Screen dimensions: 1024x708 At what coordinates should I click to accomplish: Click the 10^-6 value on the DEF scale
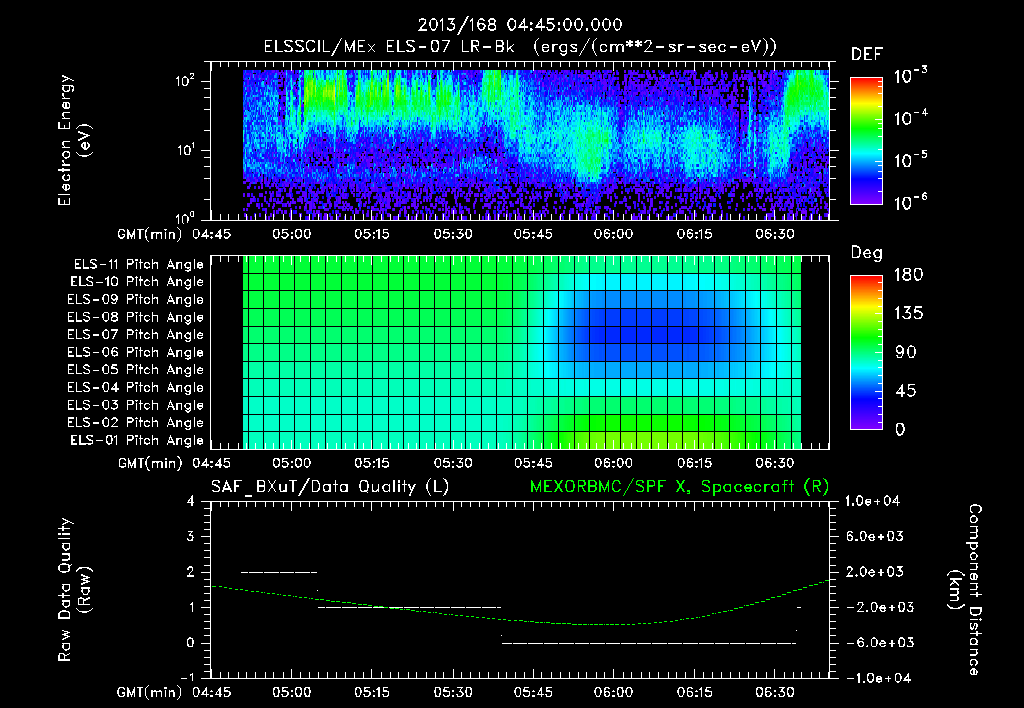pos(910,202)
